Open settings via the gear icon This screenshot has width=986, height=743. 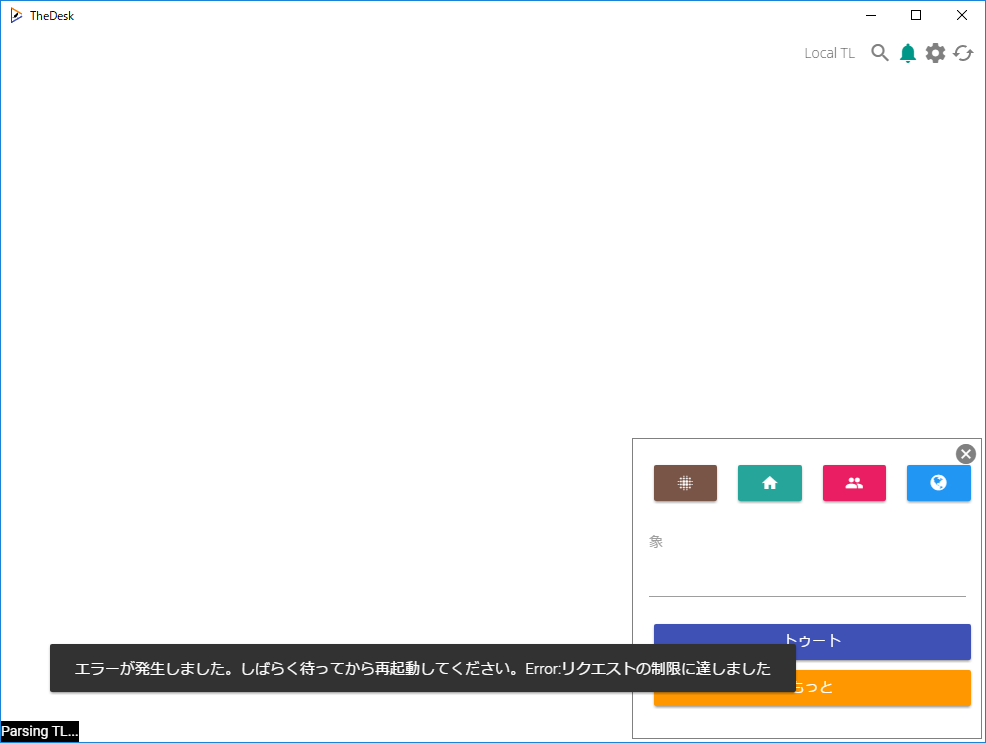click(935, 53)
